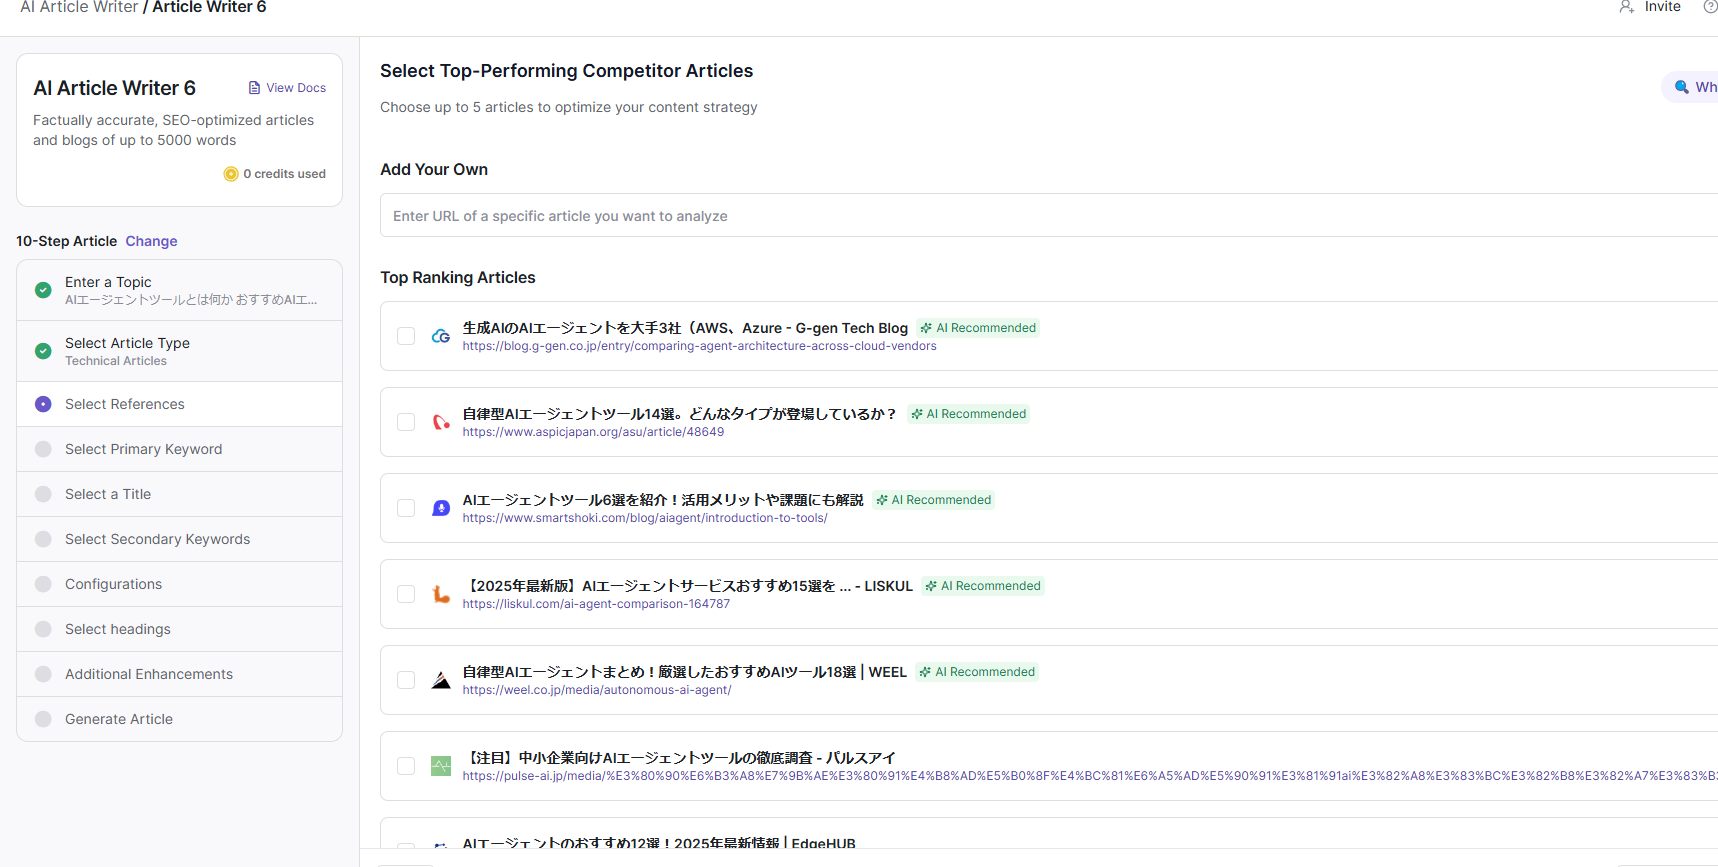Click AI Recommended badge on G-gen article

[978, 328]
